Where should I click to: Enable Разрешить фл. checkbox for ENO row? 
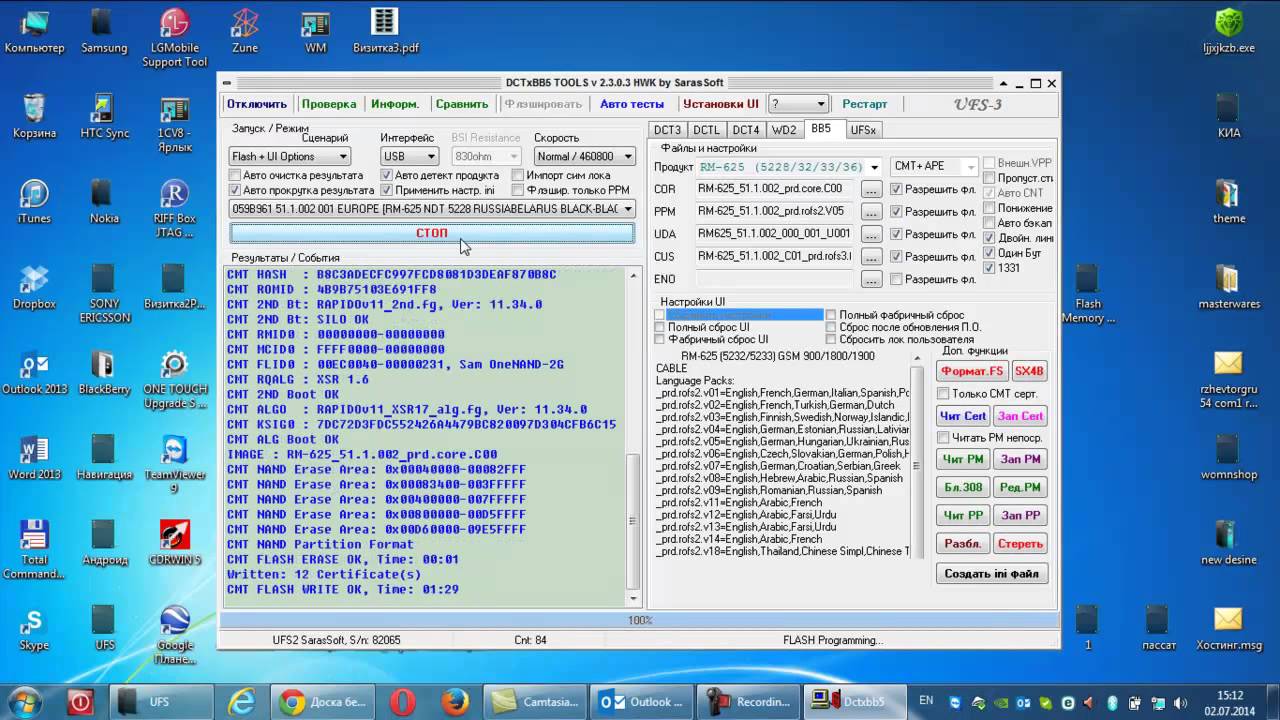(x=896, y=279)
